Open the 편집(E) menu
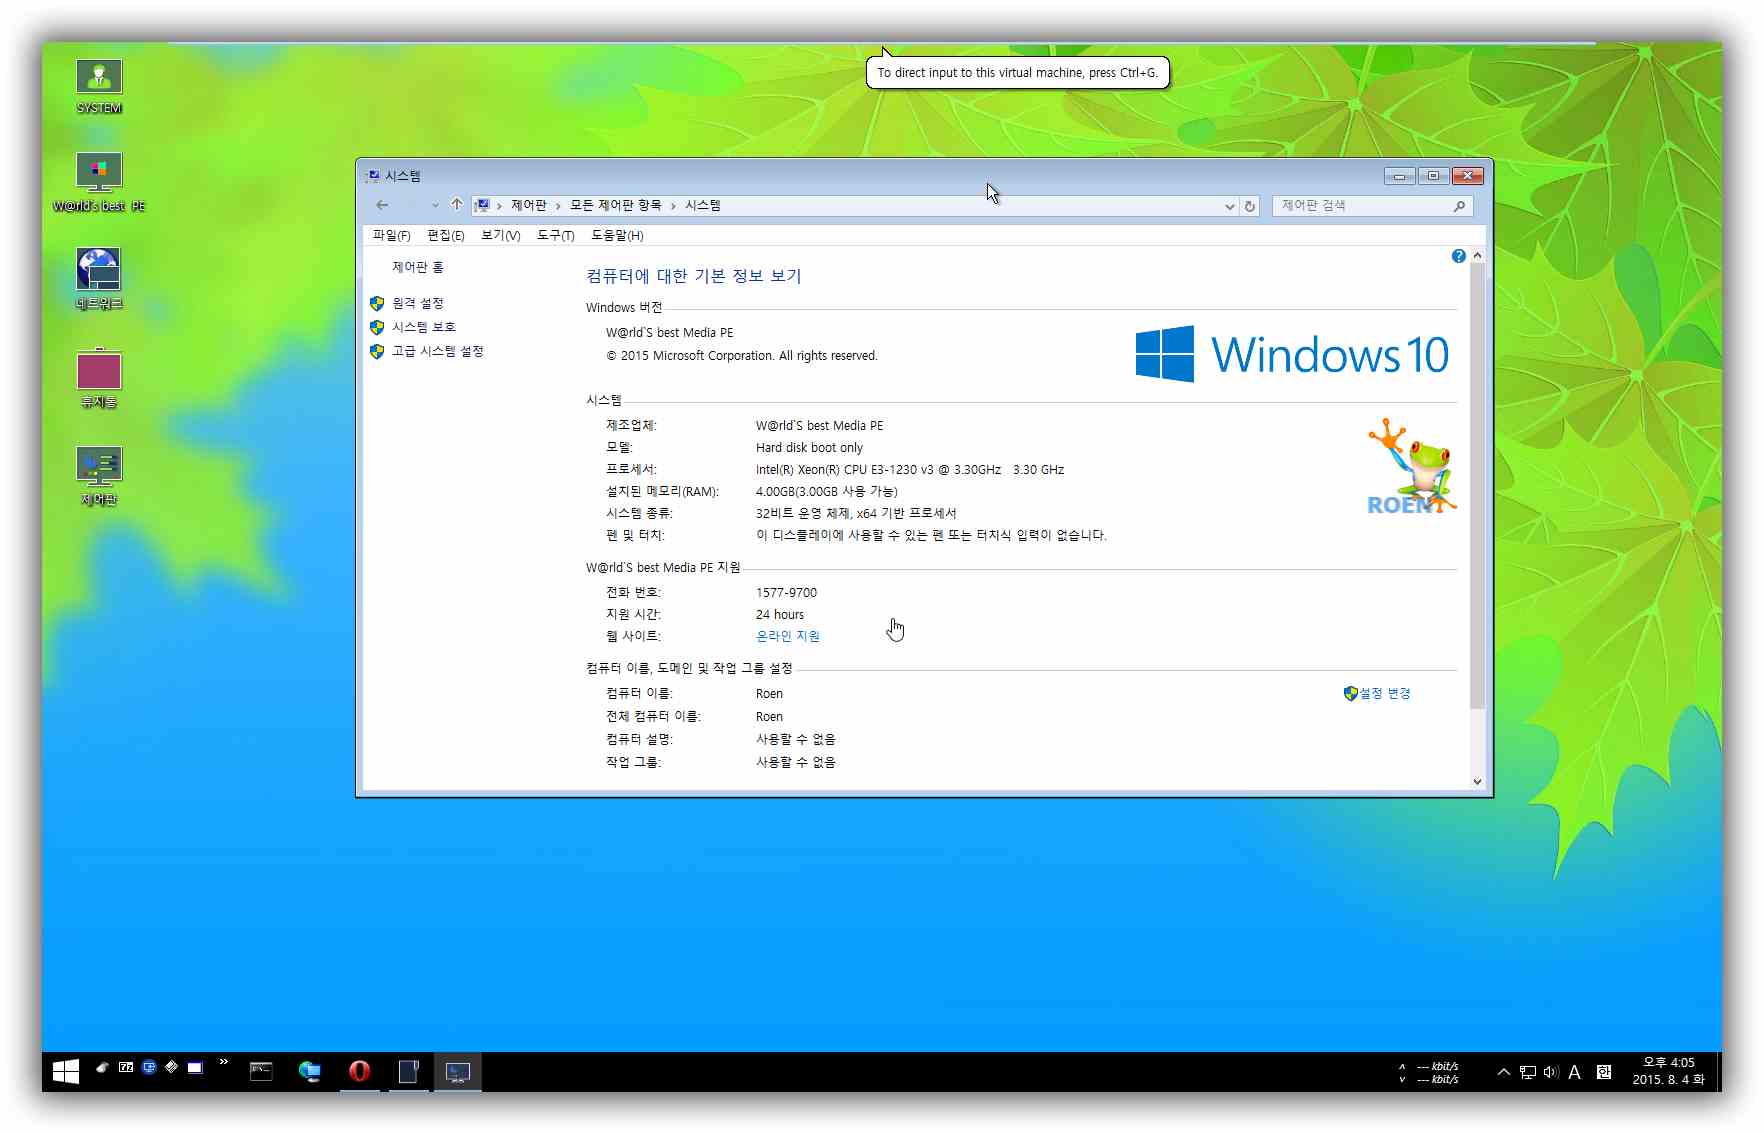Image resolution: width=1764 pixels, height=1134 pixels. click(x=445, y=235)
